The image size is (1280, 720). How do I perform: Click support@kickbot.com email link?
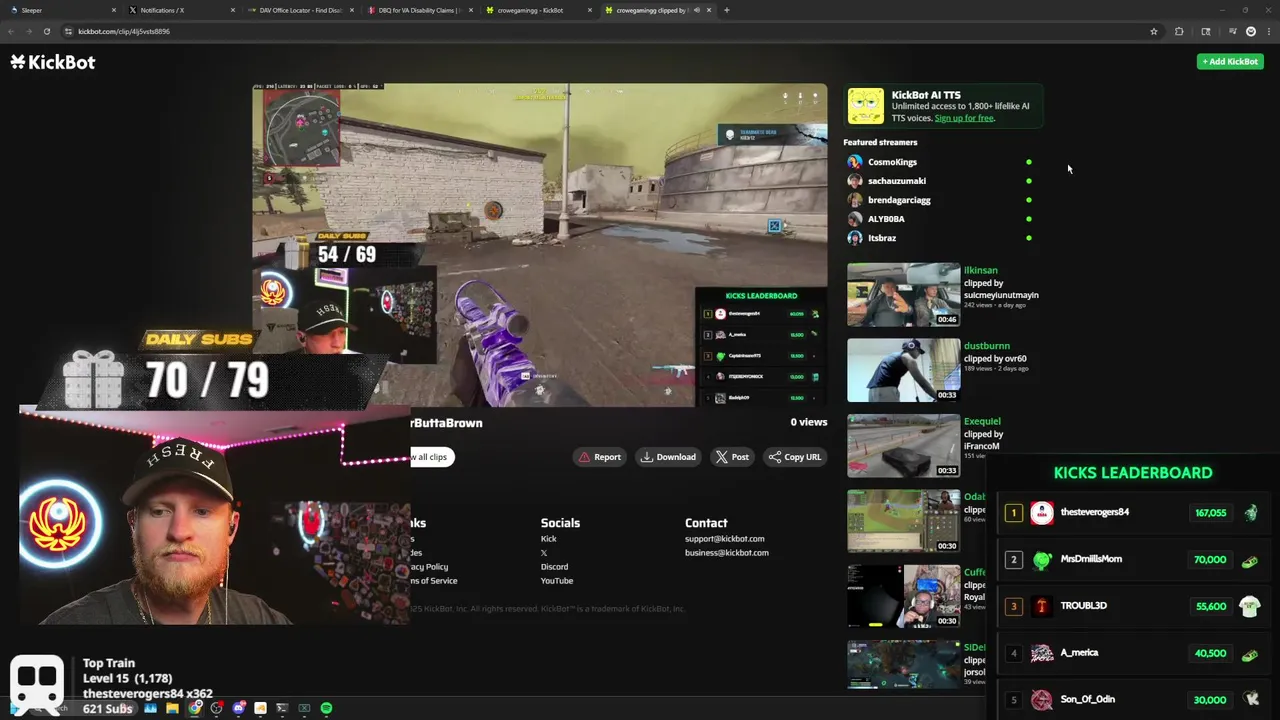pyautogui.click(x=725, y=539)
